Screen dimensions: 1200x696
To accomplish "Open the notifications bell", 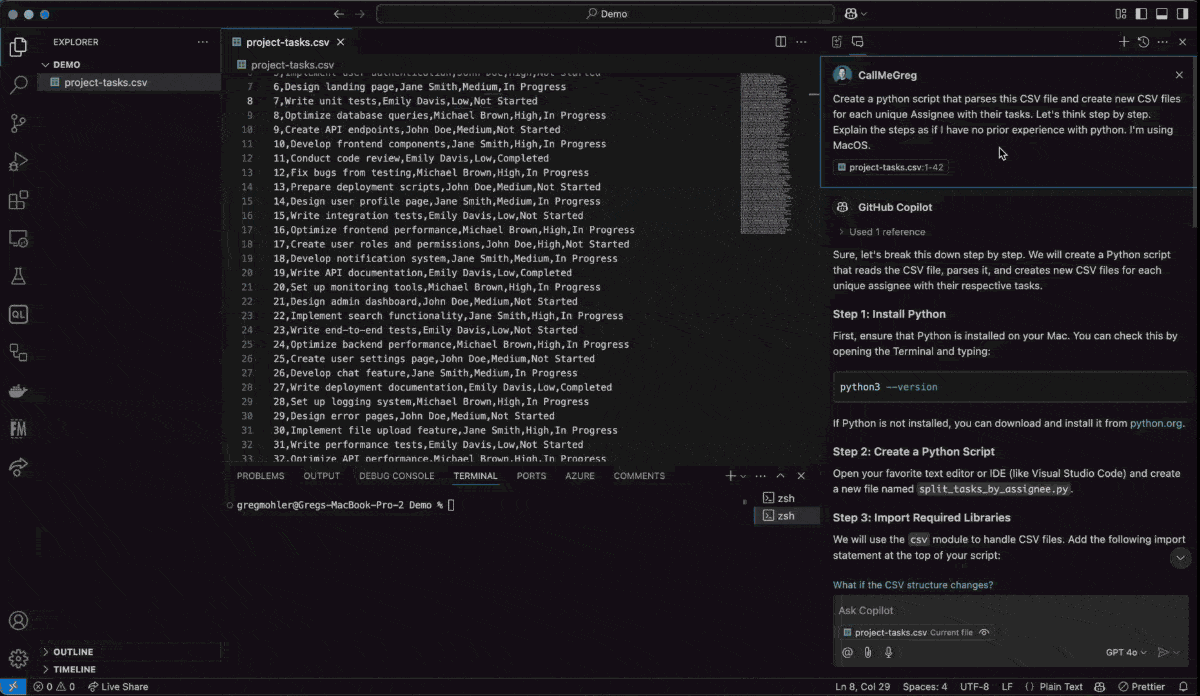I will click(1182, 687).
